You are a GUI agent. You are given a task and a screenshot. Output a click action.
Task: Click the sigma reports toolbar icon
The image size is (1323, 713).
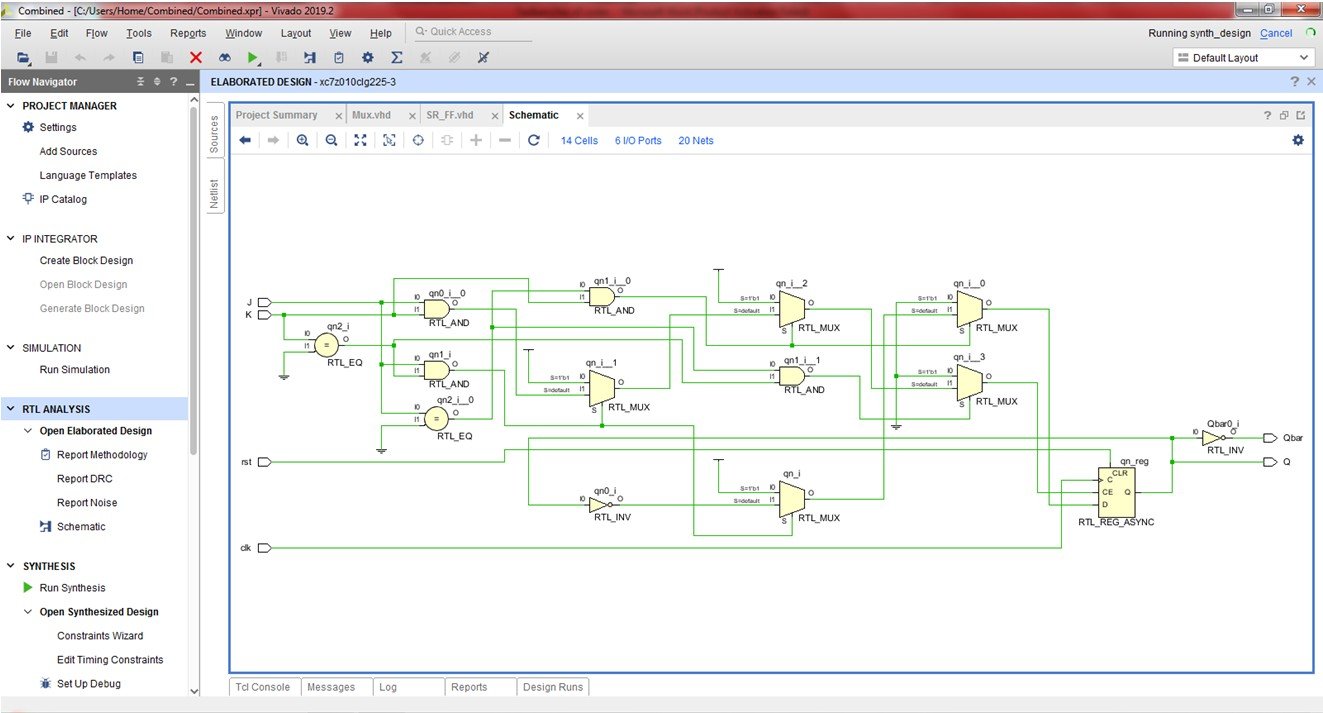396,58
